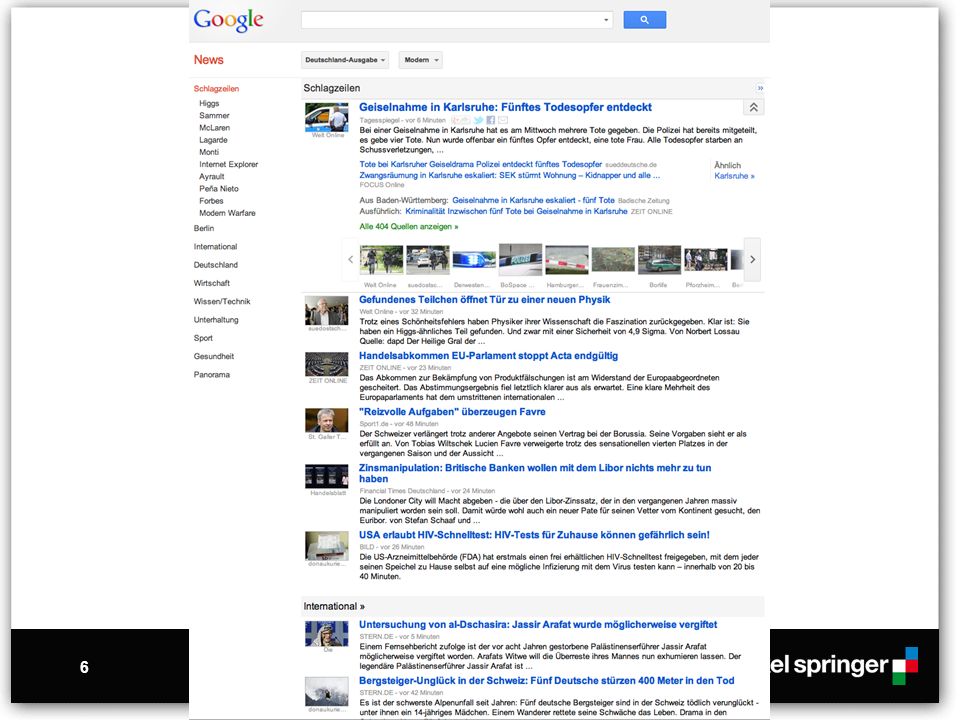960x720 pixels.
Task: Collapse the Karlsruhe story with double-chevron icon
Action: (x=754, y=108)
